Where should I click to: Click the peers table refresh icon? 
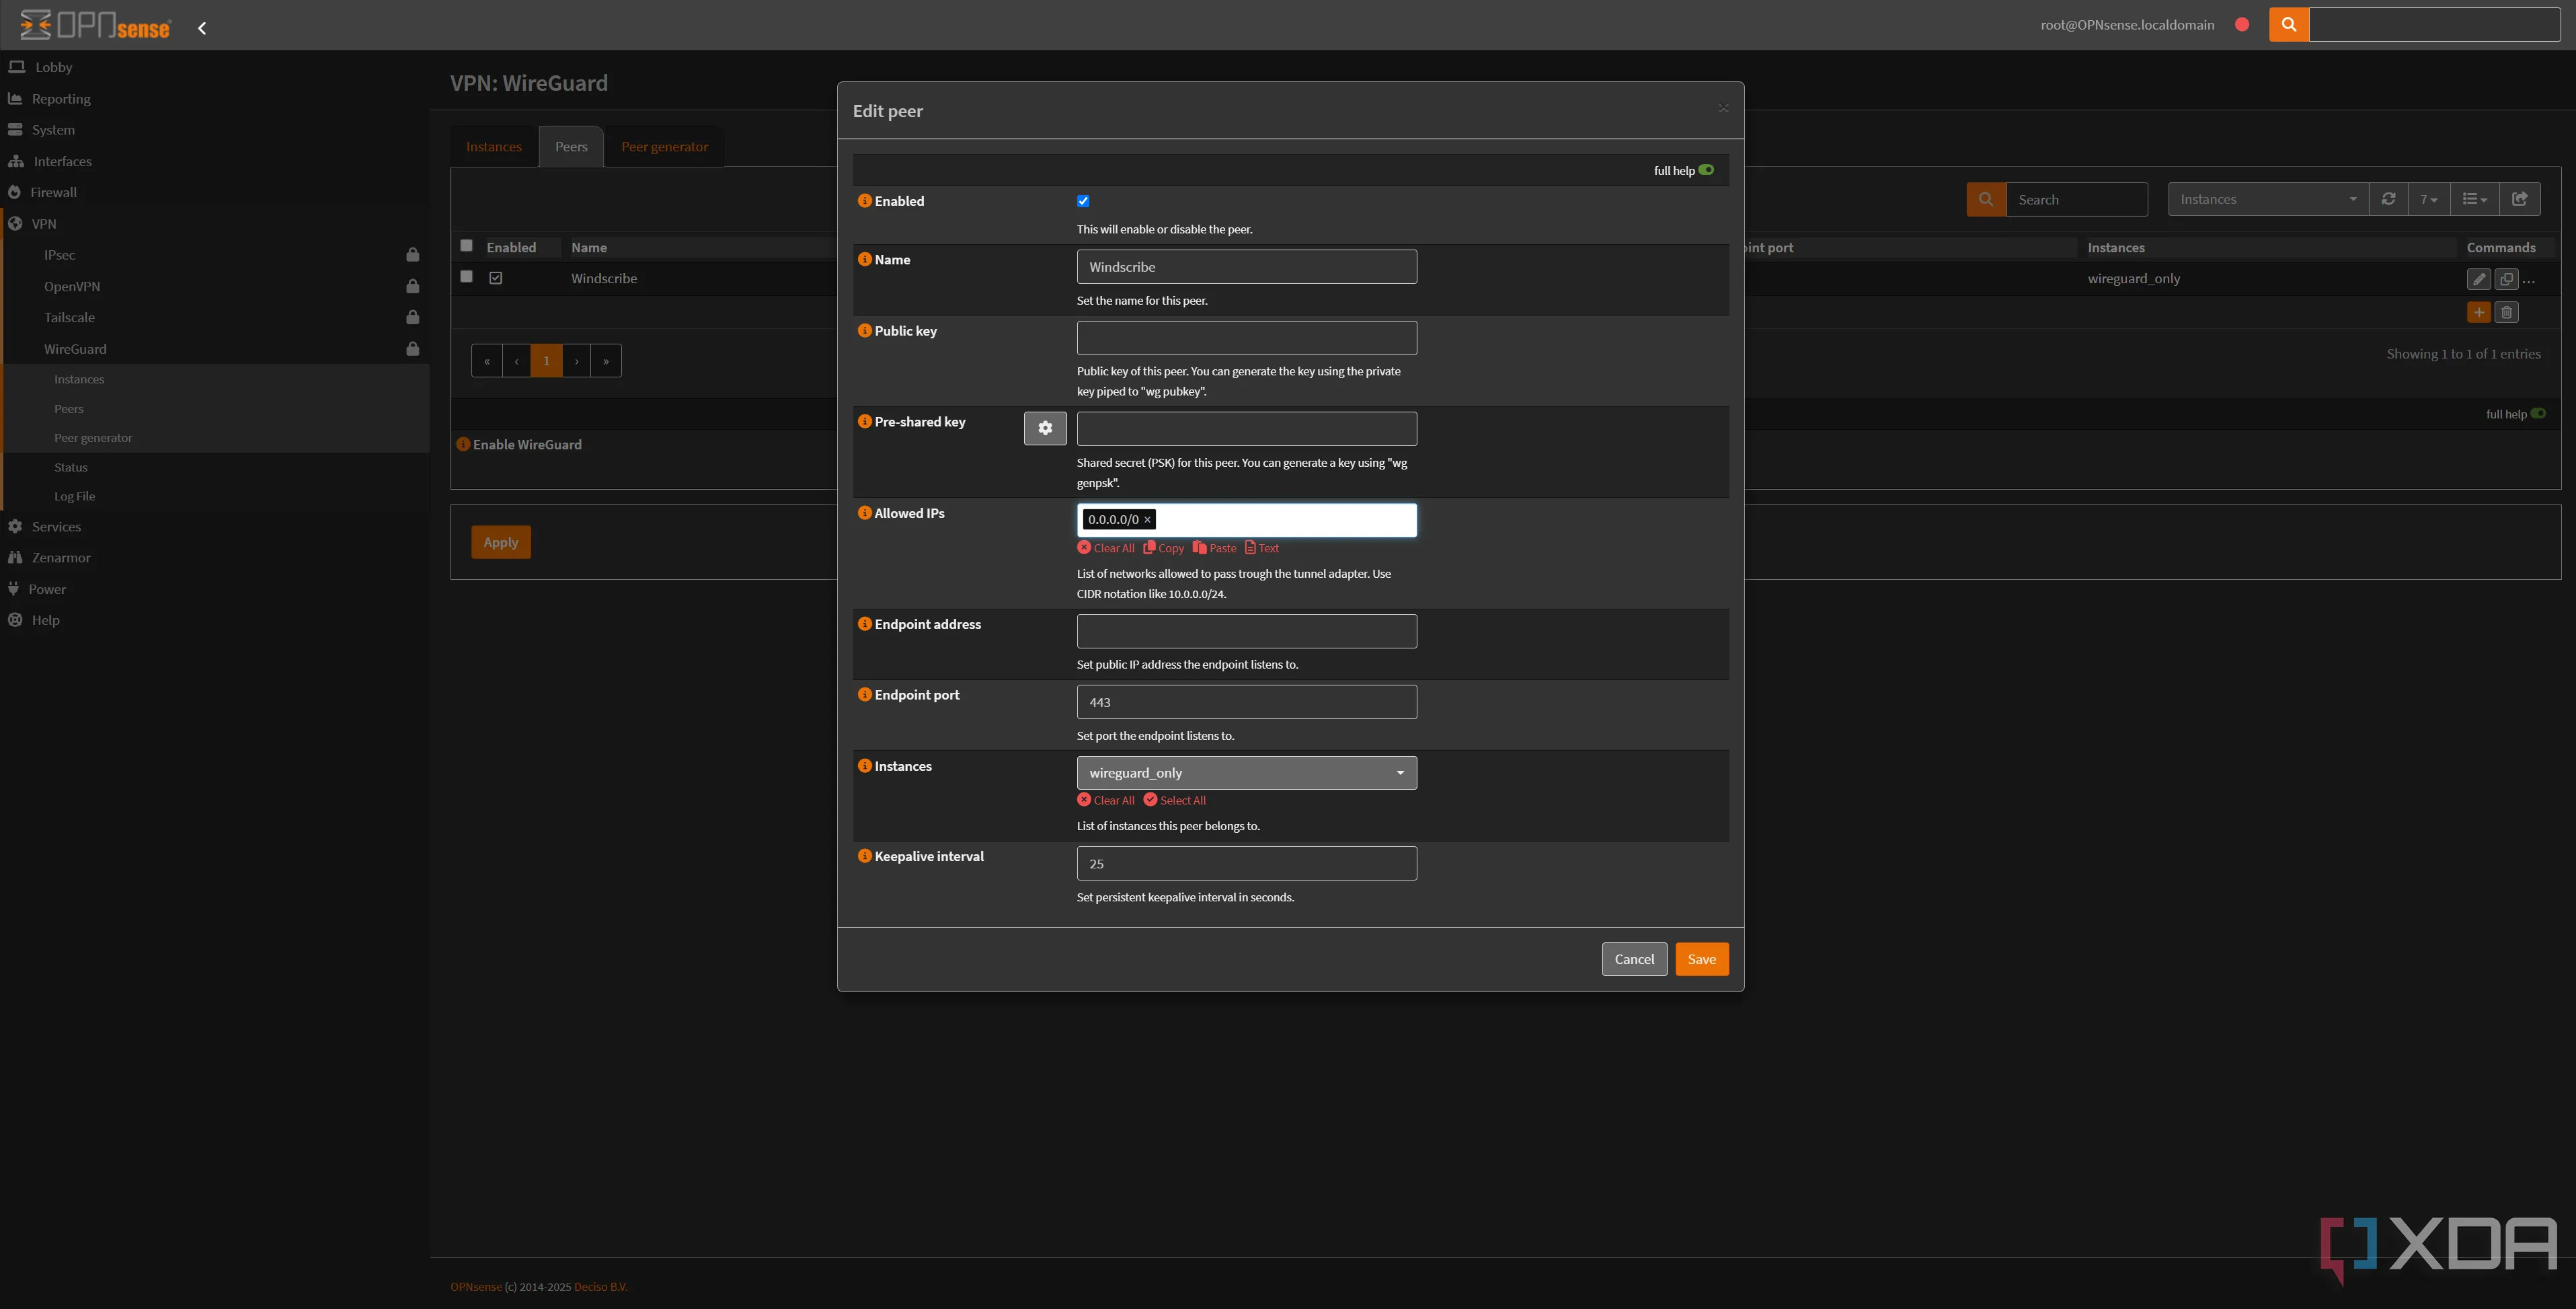pos(2388,199)
